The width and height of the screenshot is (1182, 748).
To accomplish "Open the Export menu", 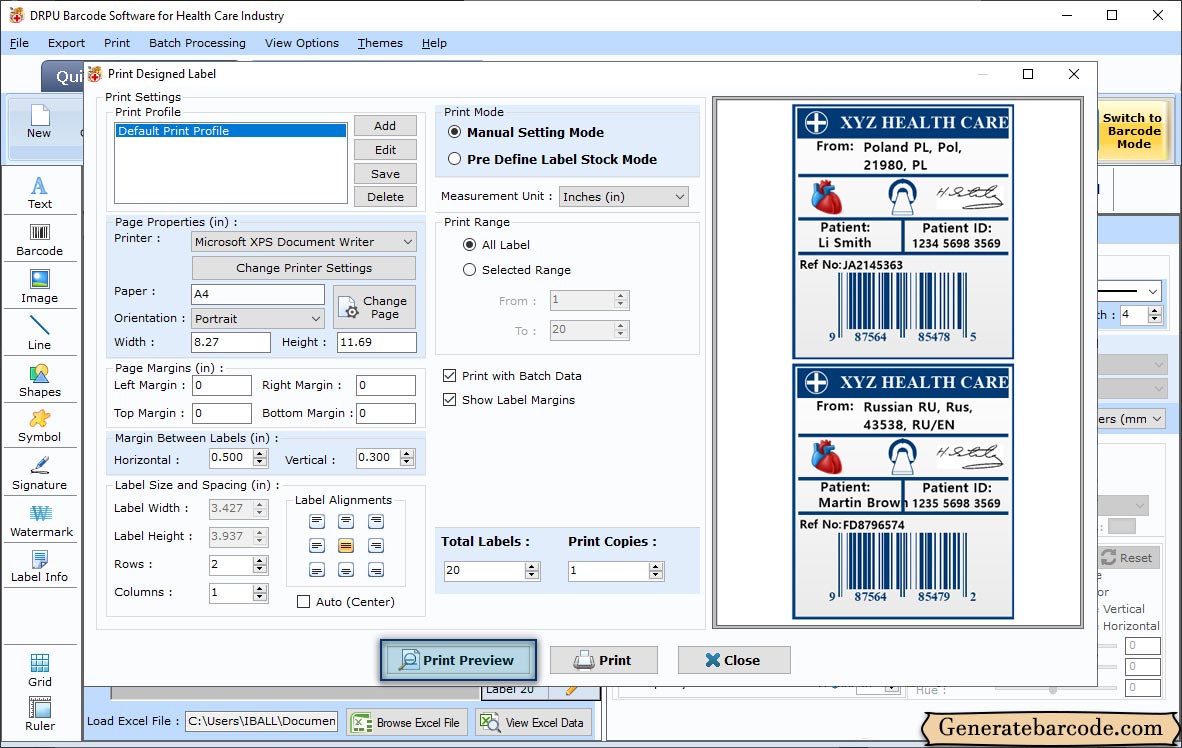I will click(x=66, y=43).
